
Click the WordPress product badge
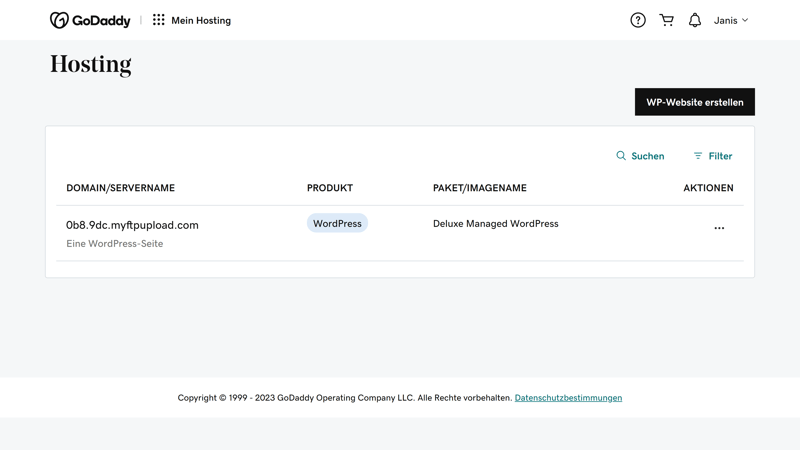[337, 224]
